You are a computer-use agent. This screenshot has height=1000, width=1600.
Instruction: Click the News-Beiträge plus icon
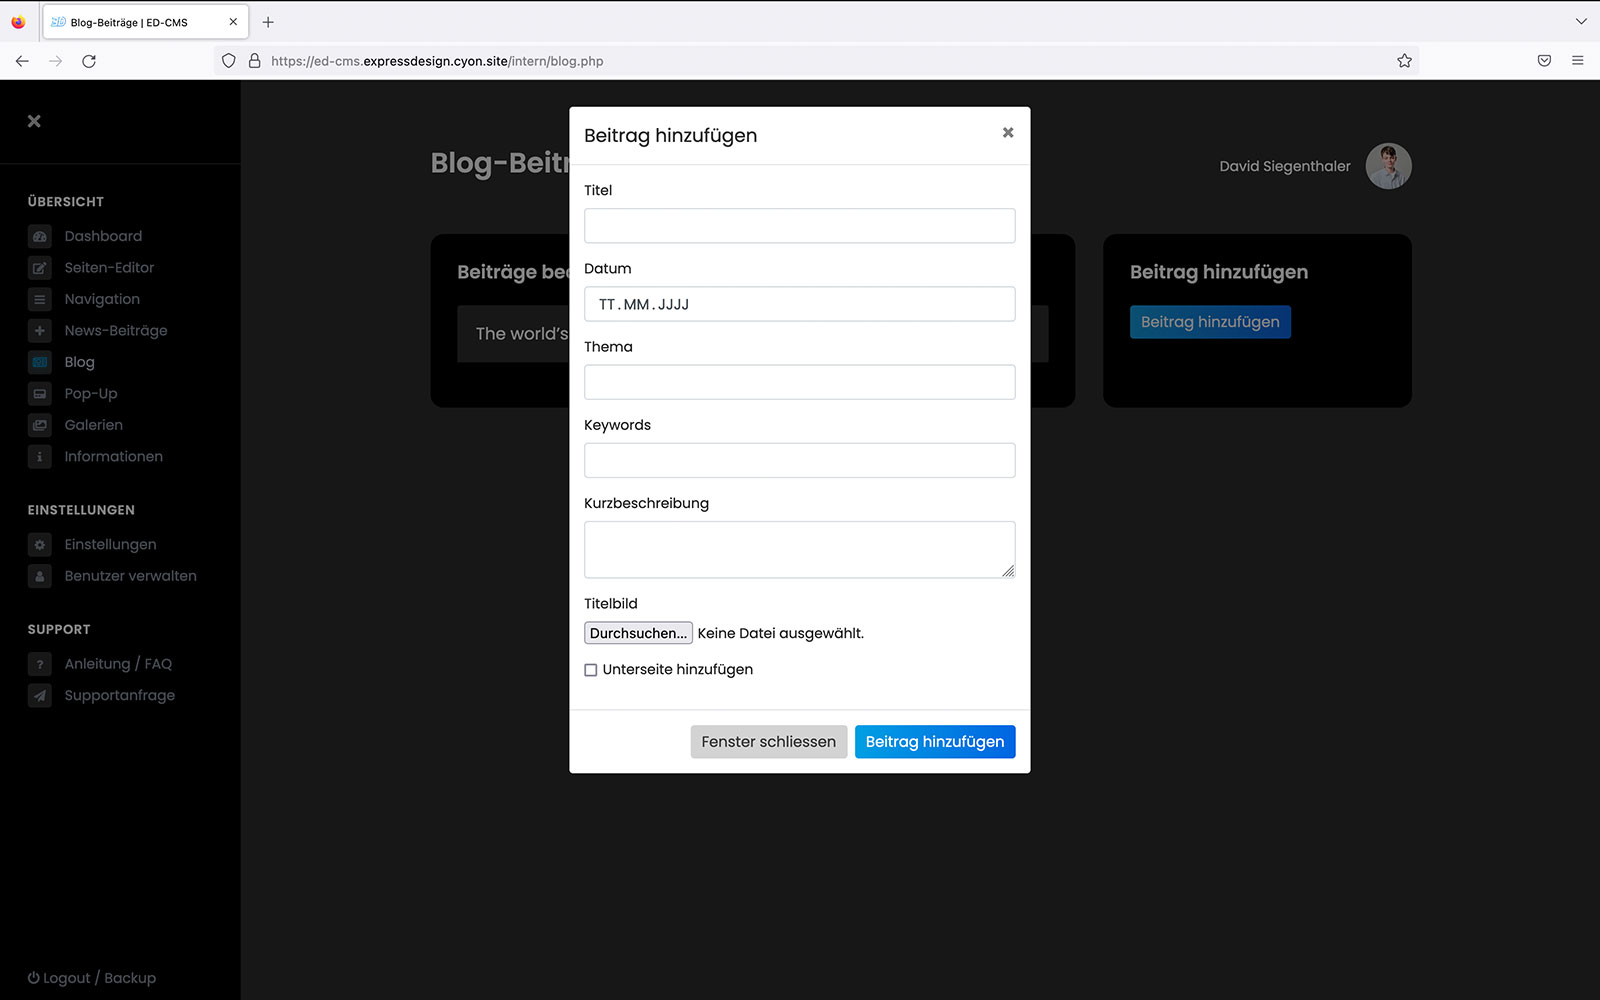point(40,331)
